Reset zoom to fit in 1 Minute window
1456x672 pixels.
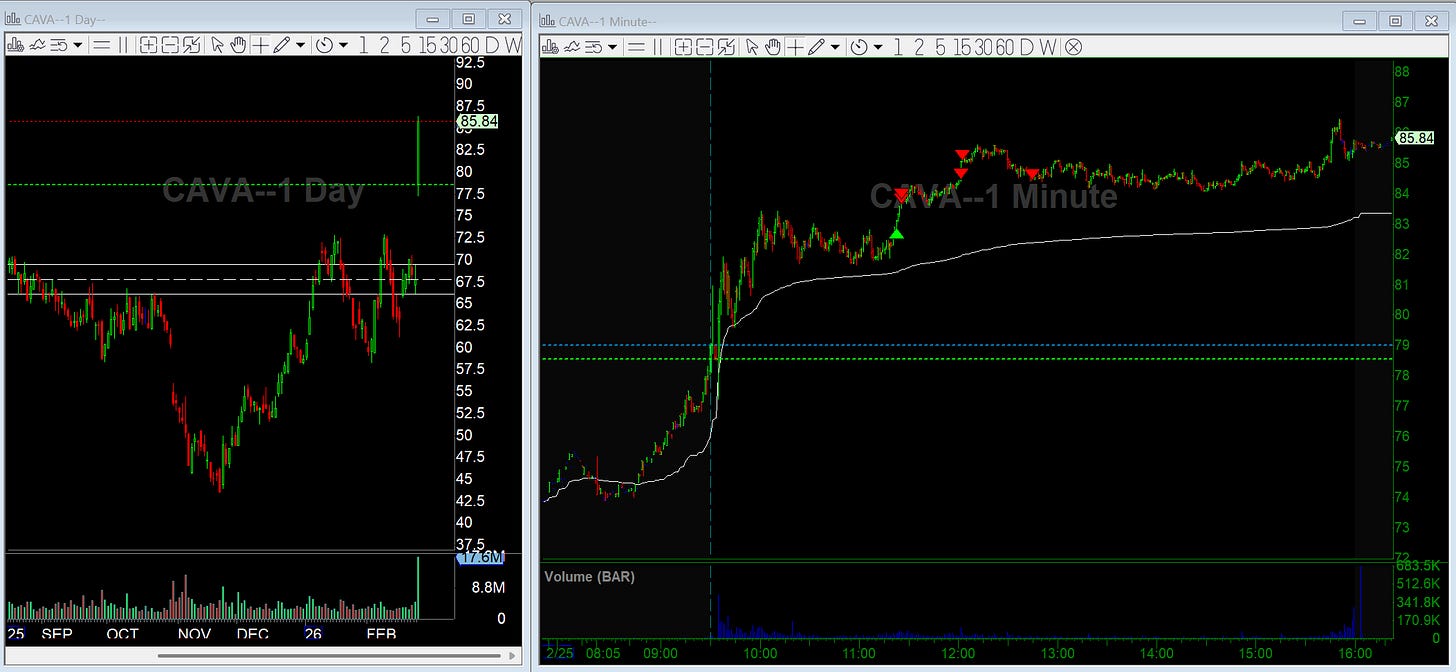726,46
